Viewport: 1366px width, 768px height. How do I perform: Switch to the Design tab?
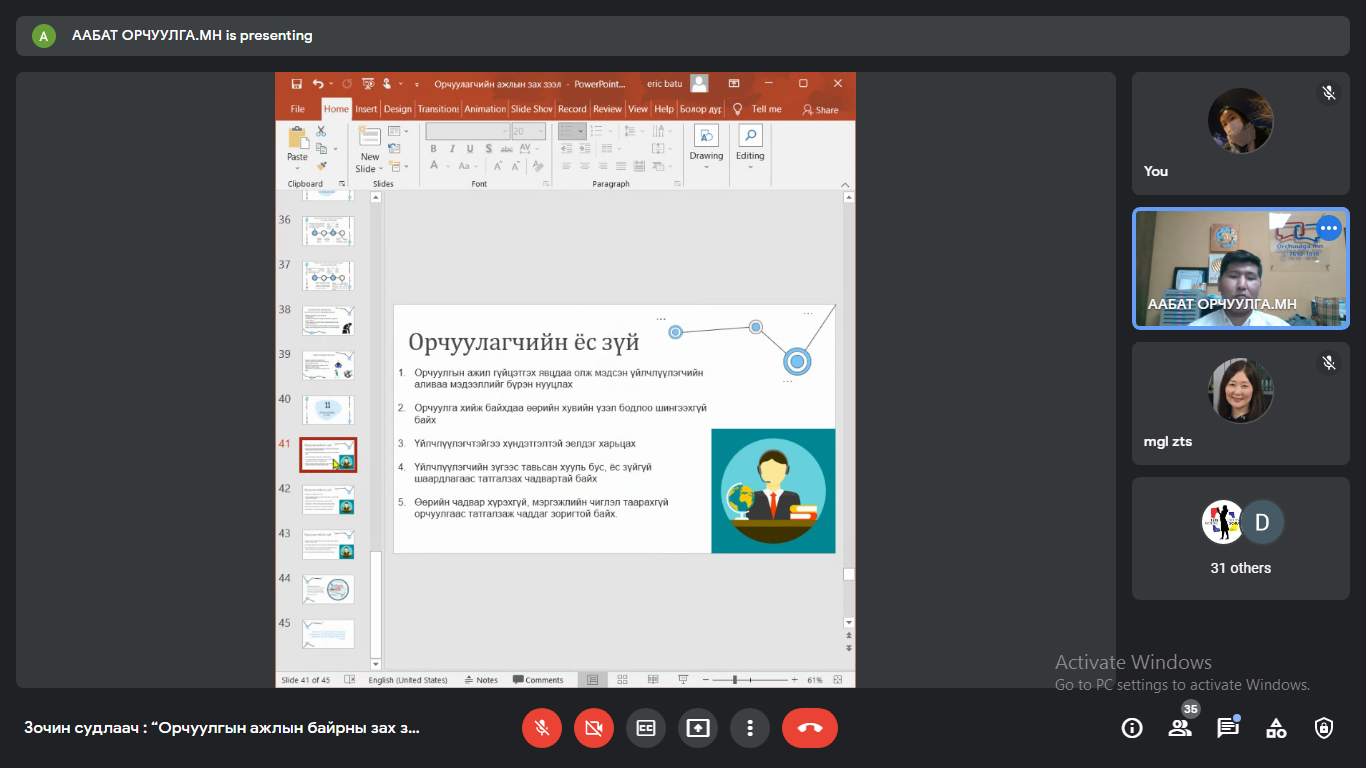pos(397,109)
